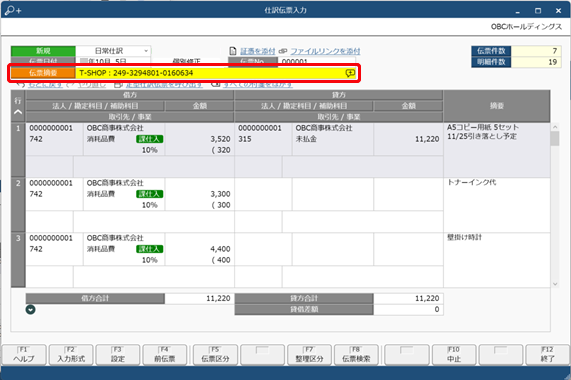
Task: Select row header 1
Action: point(18,150)
